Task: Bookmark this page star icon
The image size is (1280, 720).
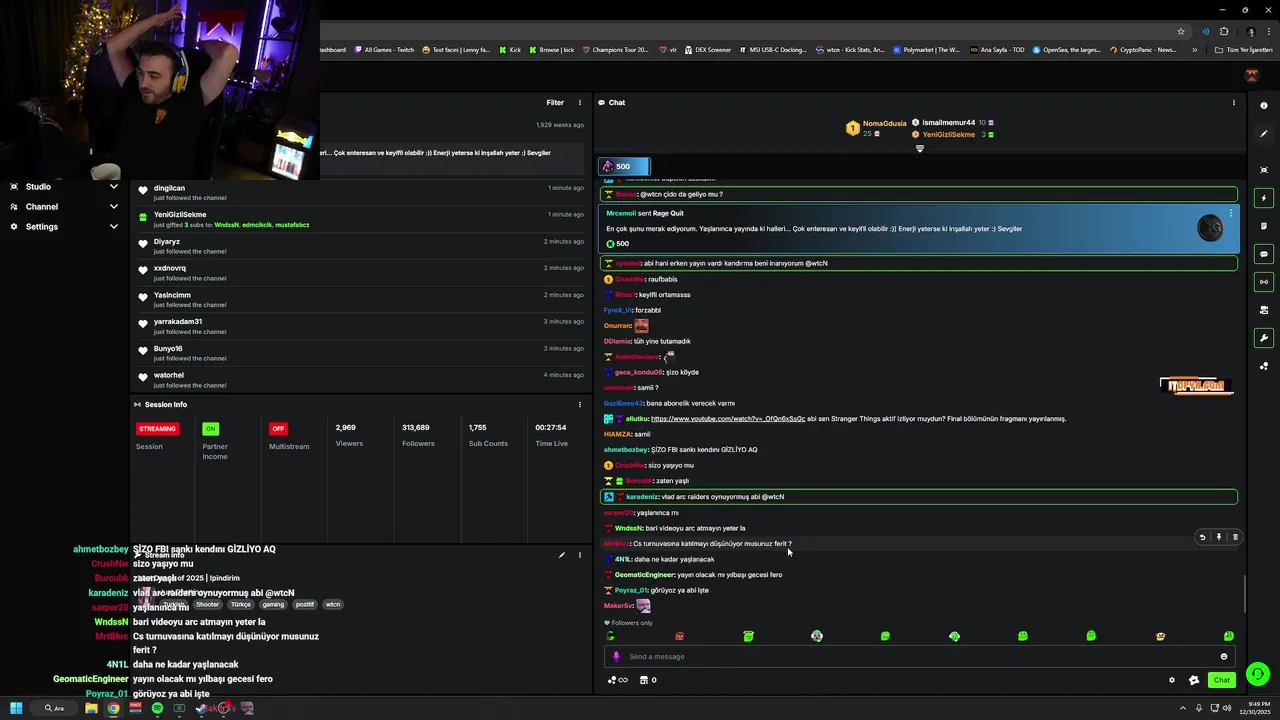Action: [1181, 31]
